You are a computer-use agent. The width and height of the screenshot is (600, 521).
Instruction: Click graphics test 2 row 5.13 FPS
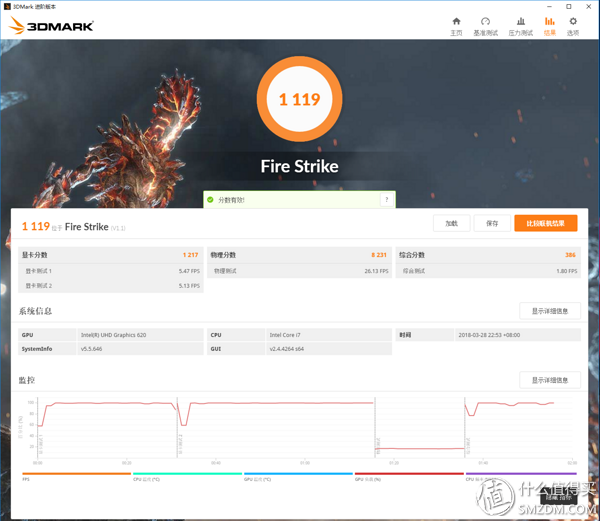point(111,286)
